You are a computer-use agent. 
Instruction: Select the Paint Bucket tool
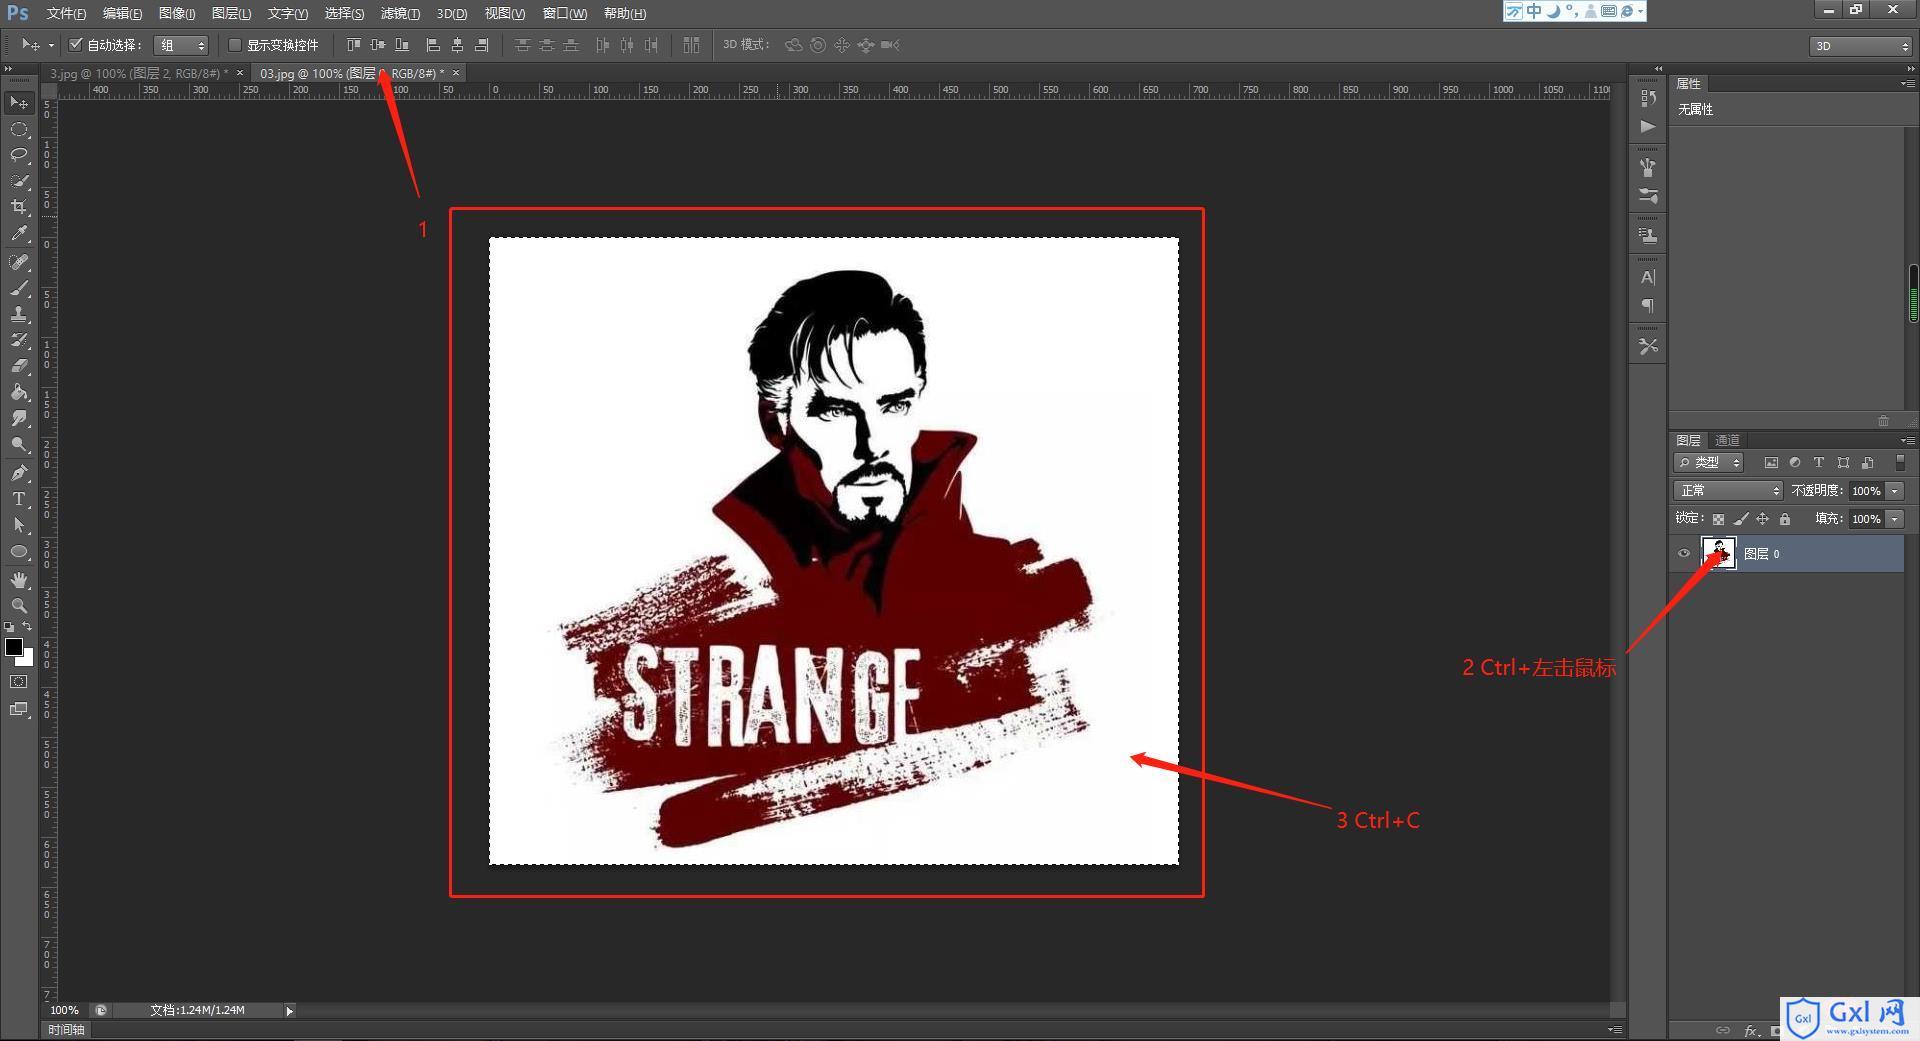tap(19, 392)
